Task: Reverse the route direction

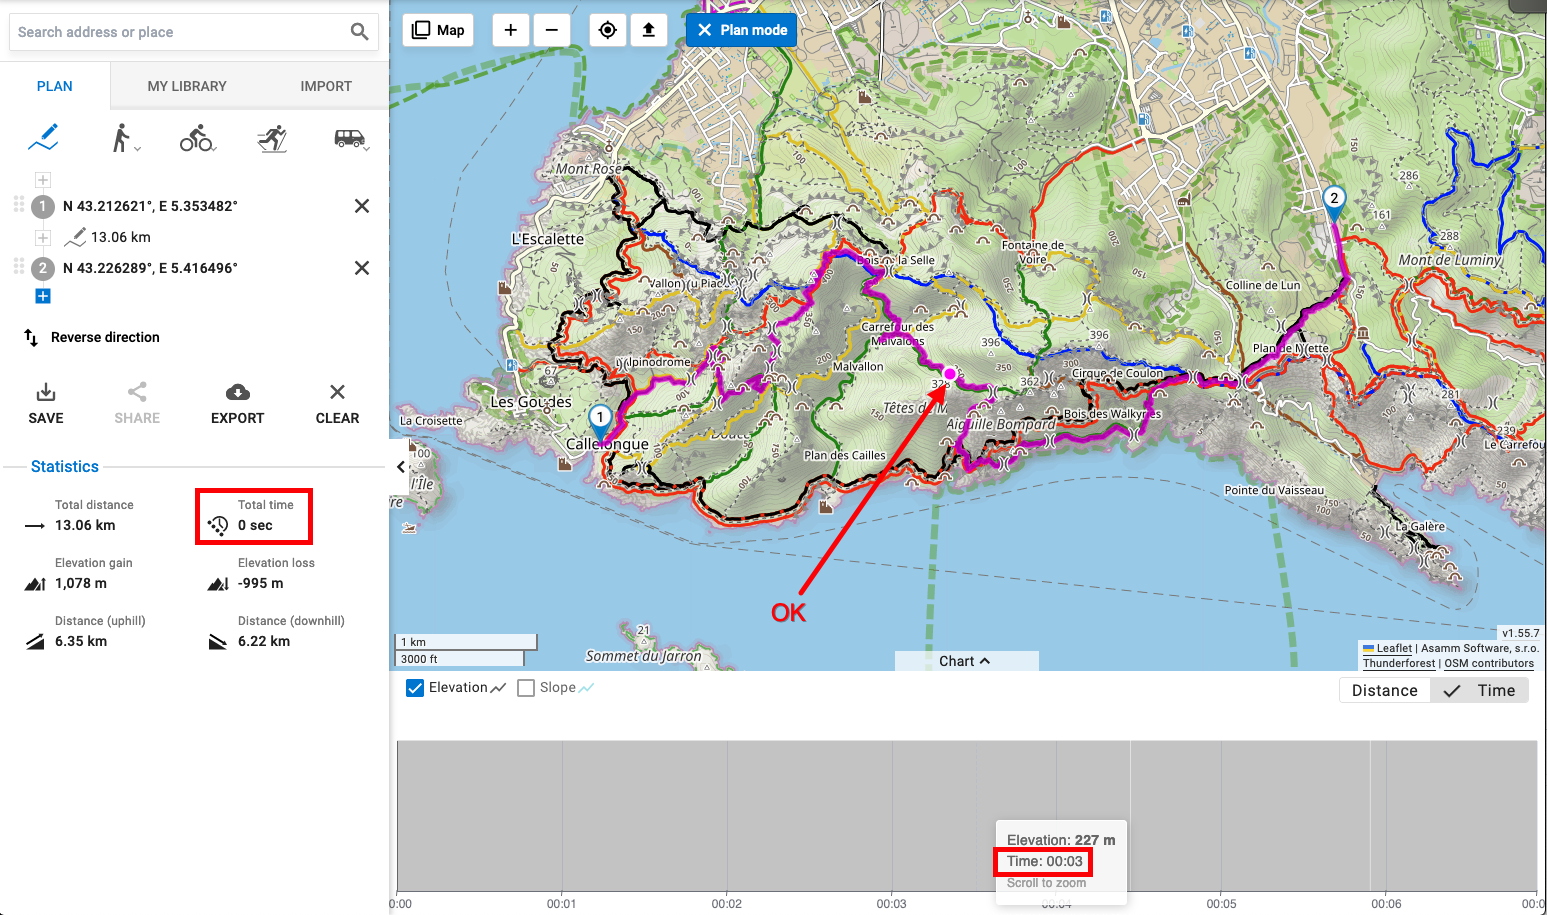Action: (x=92, y=337)
